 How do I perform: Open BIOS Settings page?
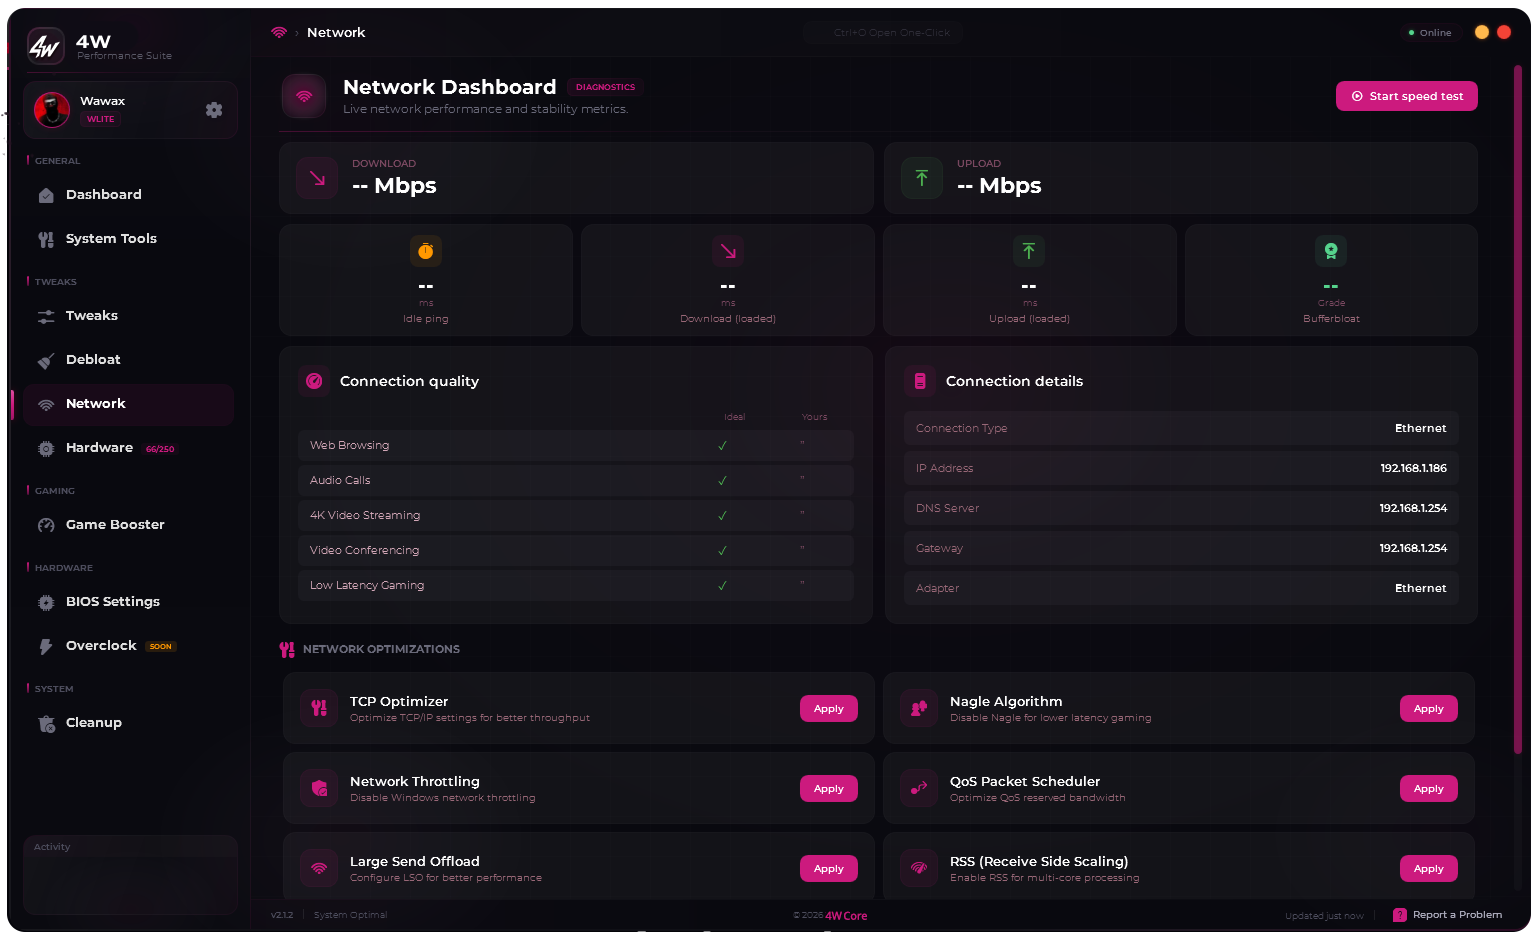(128, 602)
